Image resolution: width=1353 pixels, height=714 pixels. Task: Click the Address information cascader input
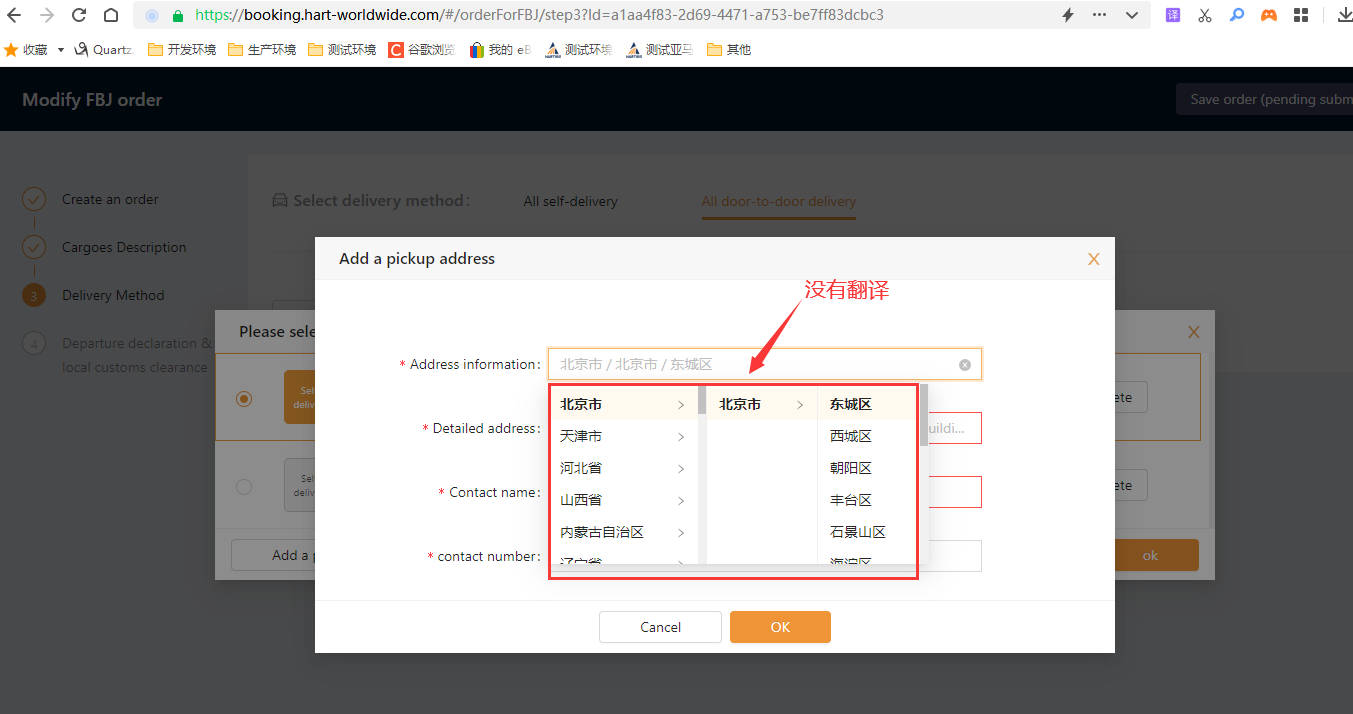pyautogui.click(x=750, y=365)
